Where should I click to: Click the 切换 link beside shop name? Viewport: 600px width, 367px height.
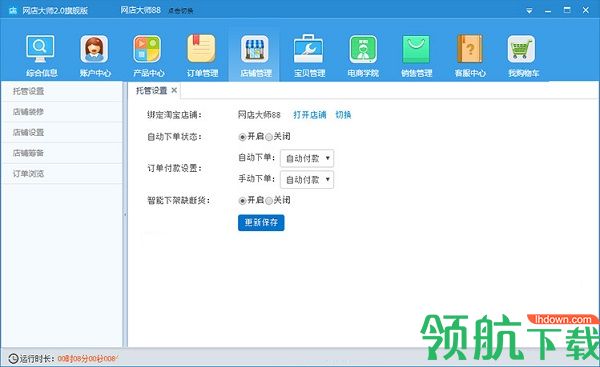(343, 115)
